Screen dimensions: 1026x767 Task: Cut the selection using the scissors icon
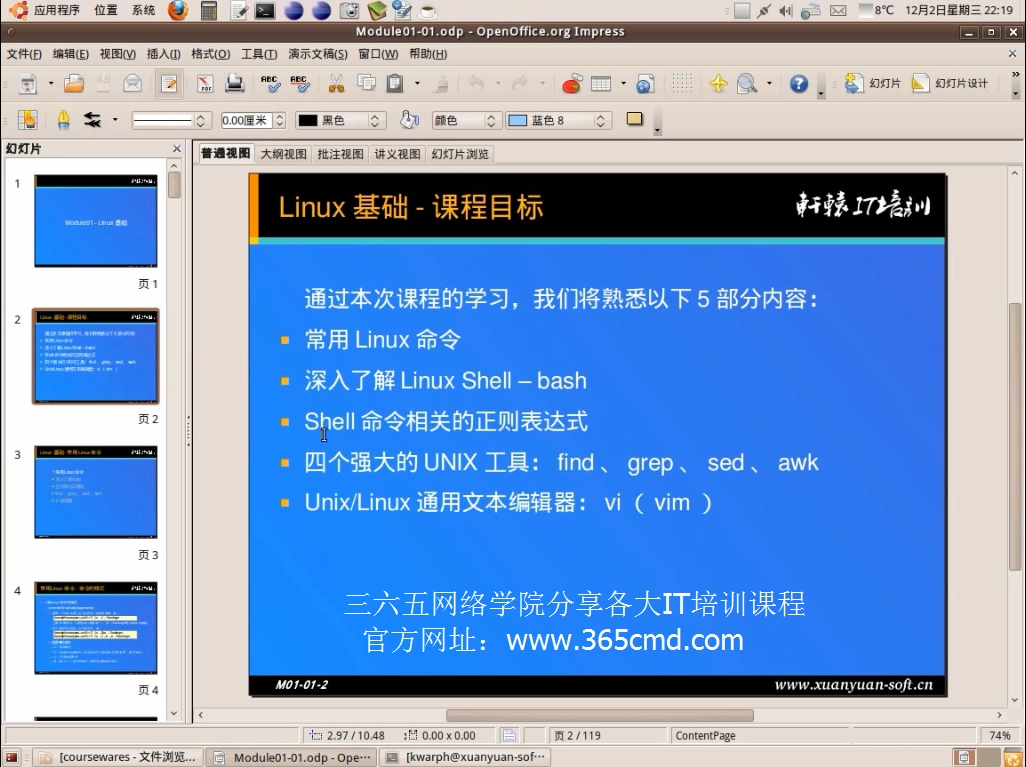(335, 84)
